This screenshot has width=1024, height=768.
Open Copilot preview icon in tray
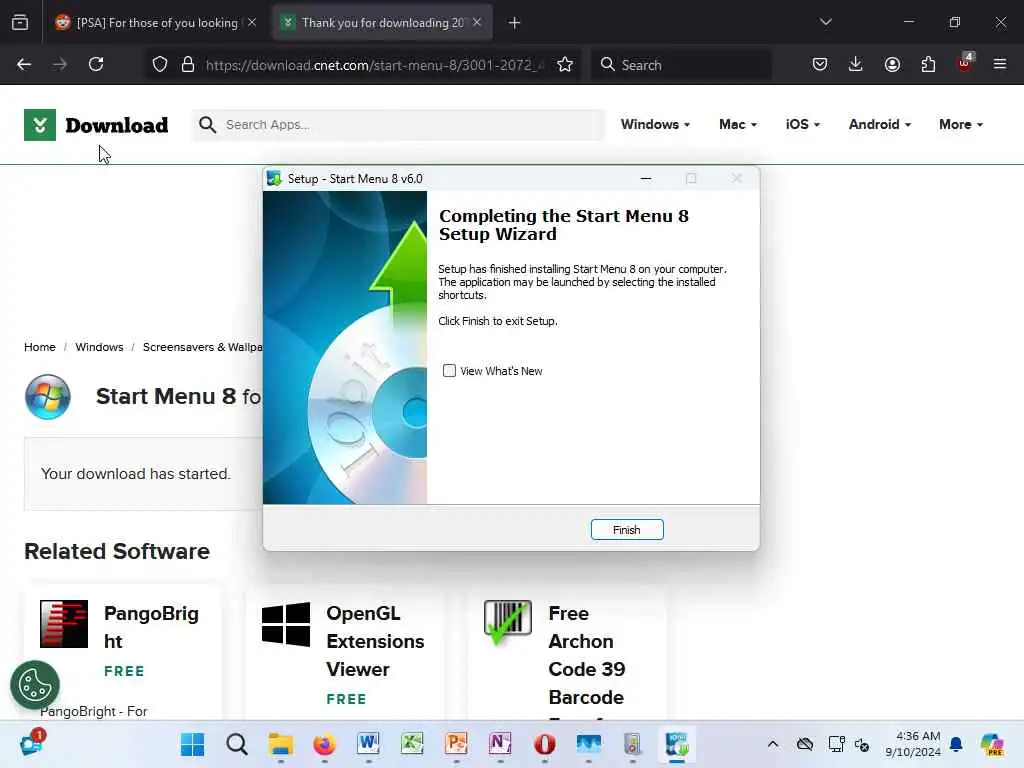[992, 744]
